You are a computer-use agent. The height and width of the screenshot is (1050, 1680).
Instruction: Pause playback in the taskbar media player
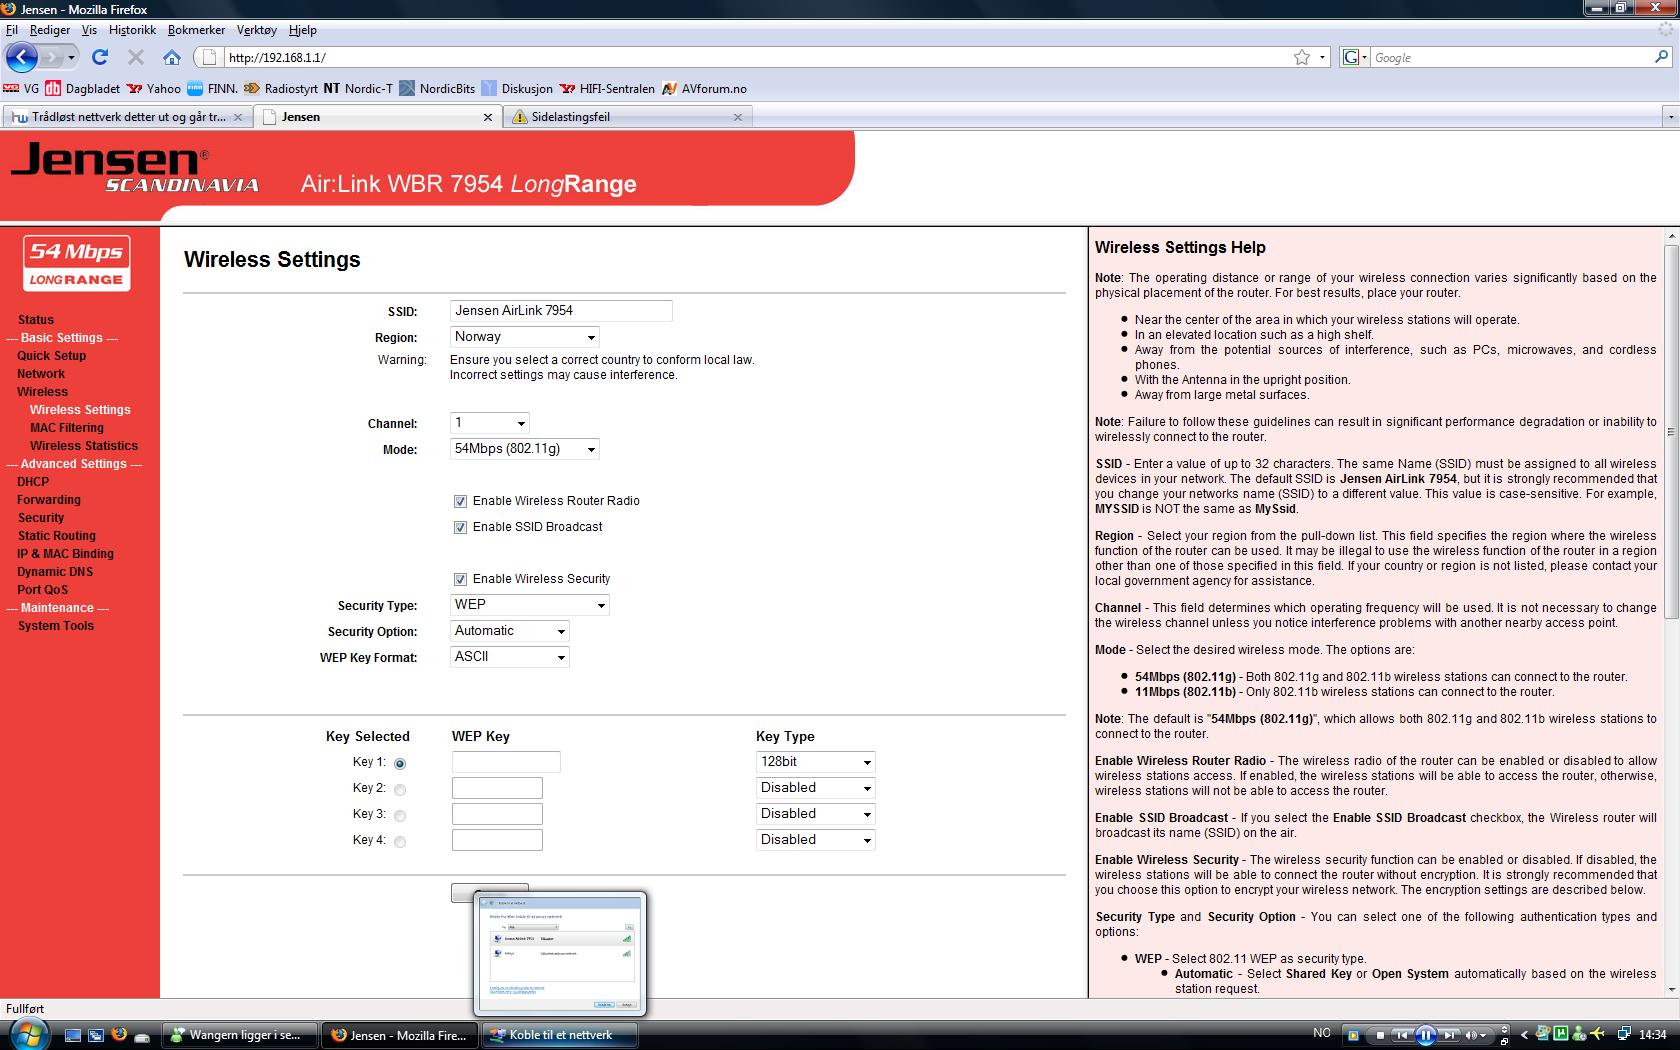[1426, 1035]
